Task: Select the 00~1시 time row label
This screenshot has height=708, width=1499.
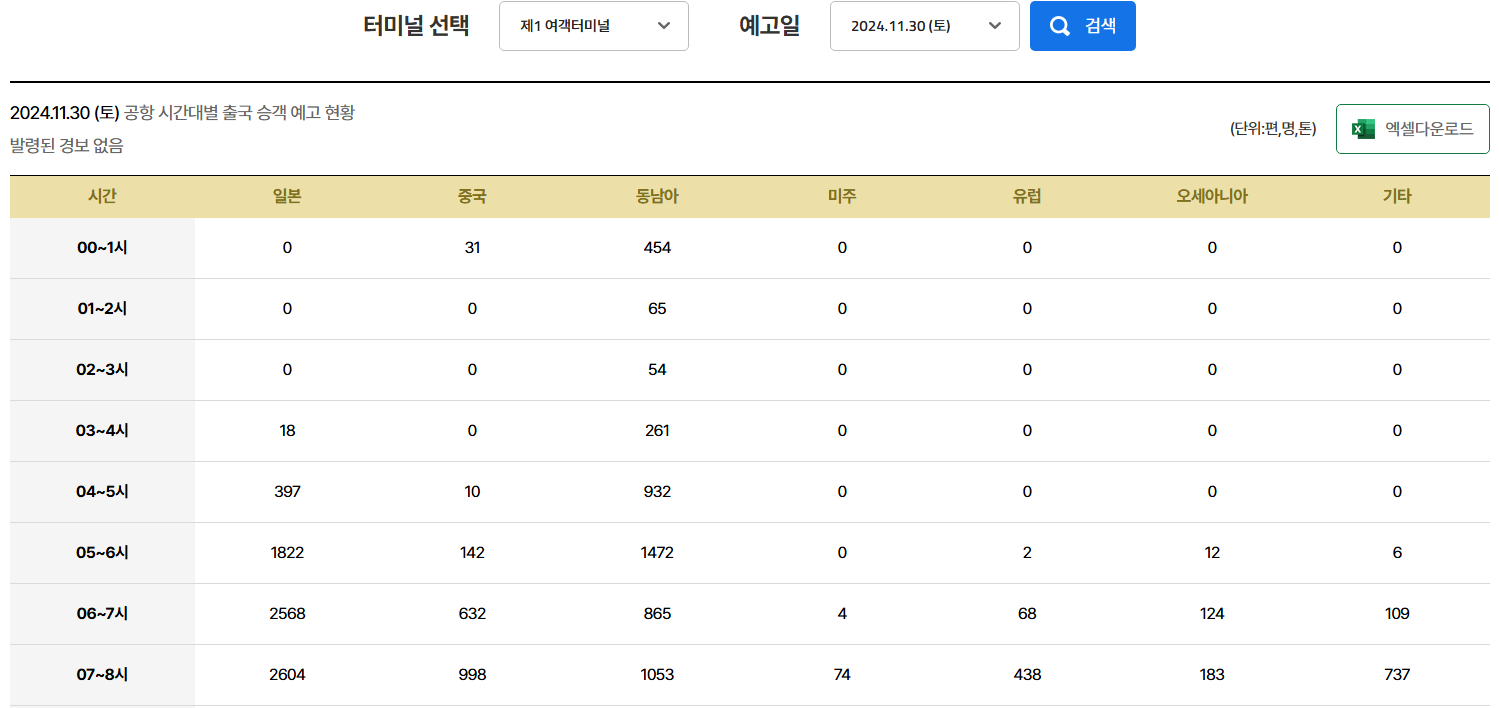Action: pos(102,248)
